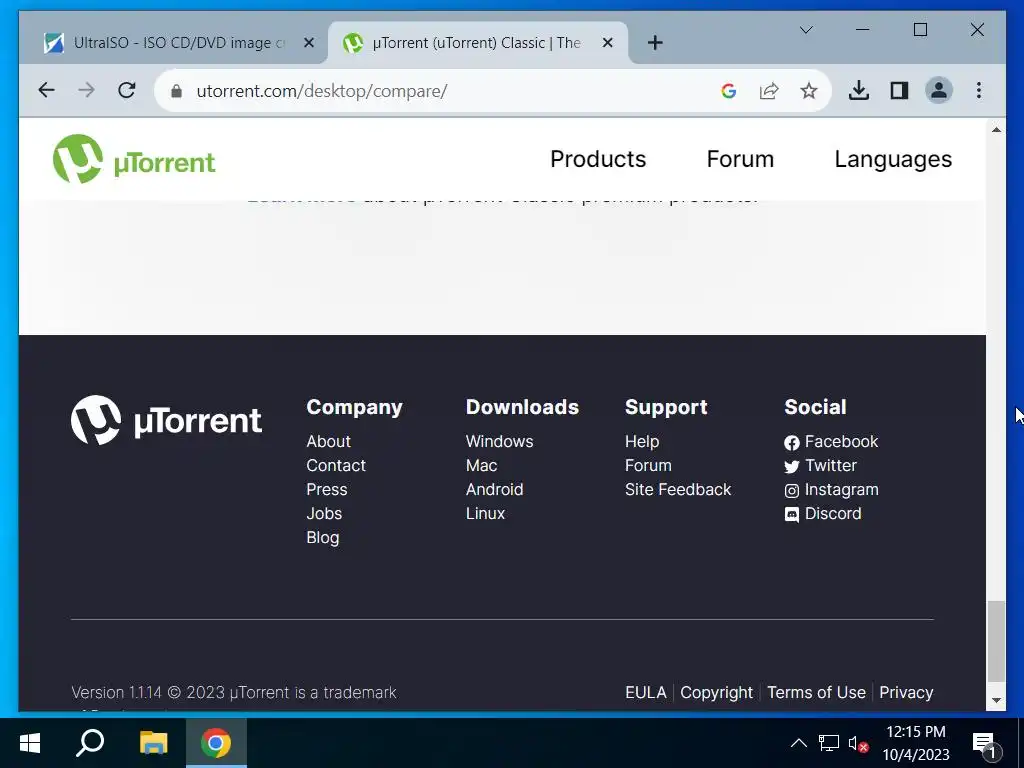
Task: Show hidden system tray icons
Action: [x=799, y=743]
